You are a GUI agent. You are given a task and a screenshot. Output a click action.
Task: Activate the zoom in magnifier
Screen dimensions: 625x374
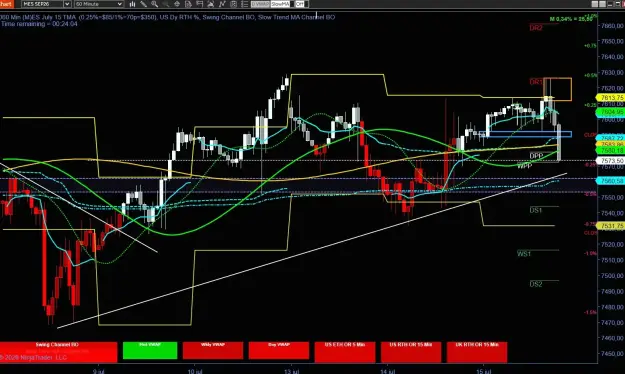154,4
